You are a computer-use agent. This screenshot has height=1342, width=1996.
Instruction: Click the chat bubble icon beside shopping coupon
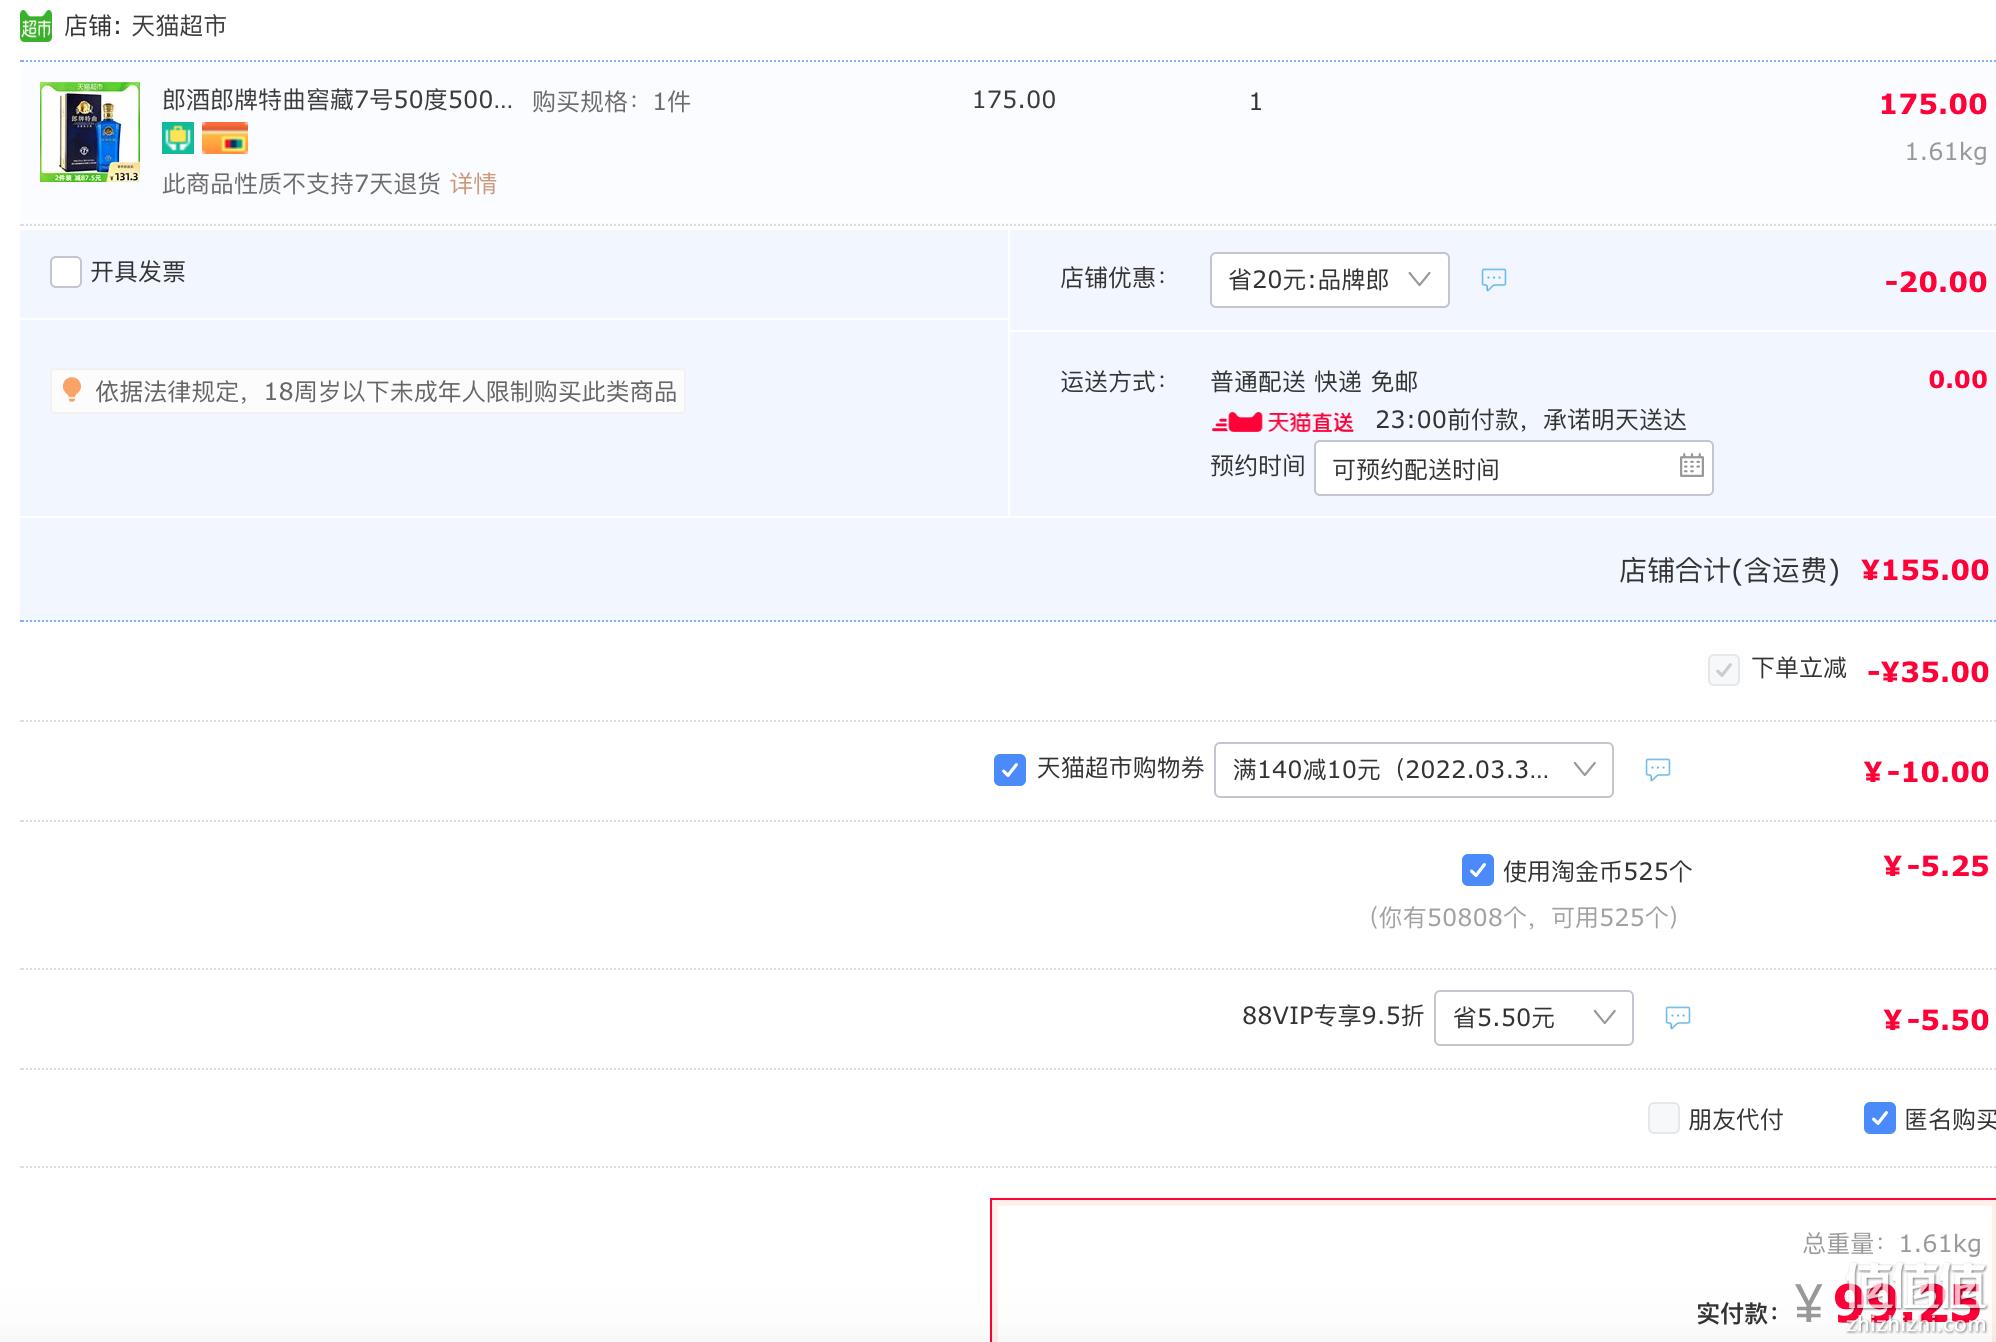coord(1657,770)
